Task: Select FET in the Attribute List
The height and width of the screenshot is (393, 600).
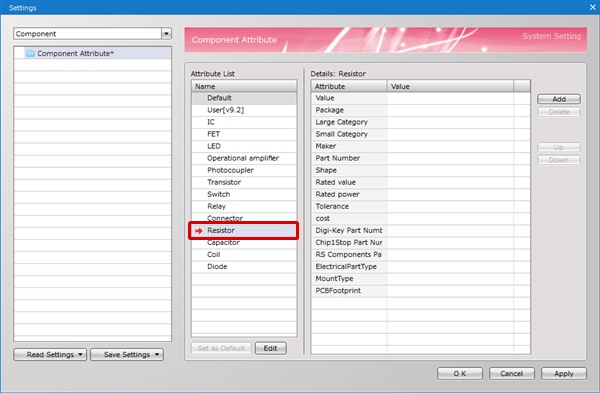Action: [x=244, y=134]
